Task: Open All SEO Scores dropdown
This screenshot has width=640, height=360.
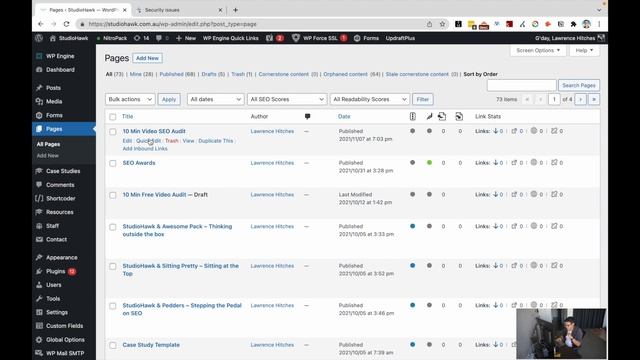Action: [287, 99]
